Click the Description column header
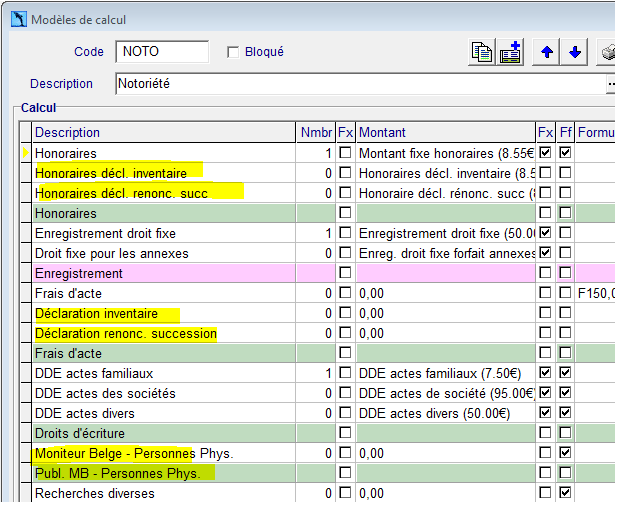Screen dimensions: 619x505 164,132
